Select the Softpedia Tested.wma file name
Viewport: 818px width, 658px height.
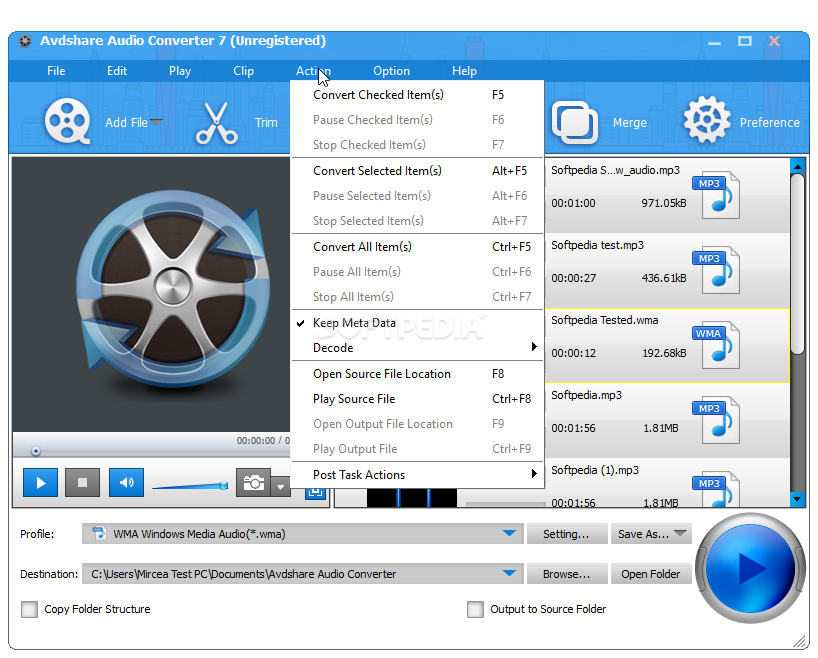click(605, 320)
